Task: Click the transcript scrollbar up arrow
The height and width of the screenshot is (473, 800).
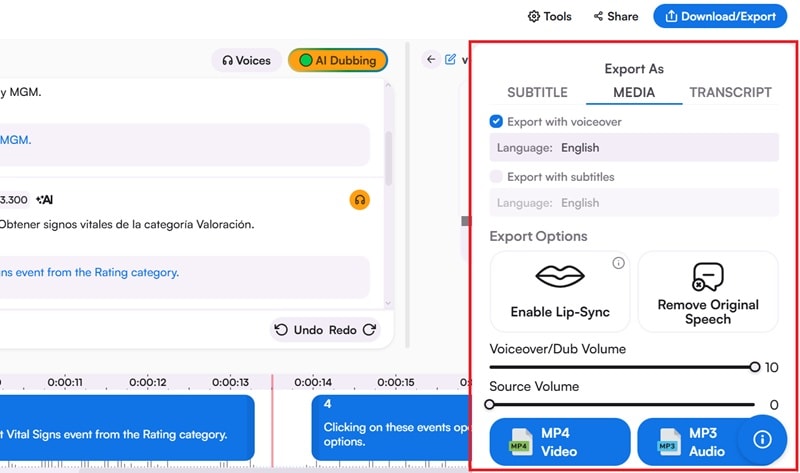Action: click(x=388, y=85)
